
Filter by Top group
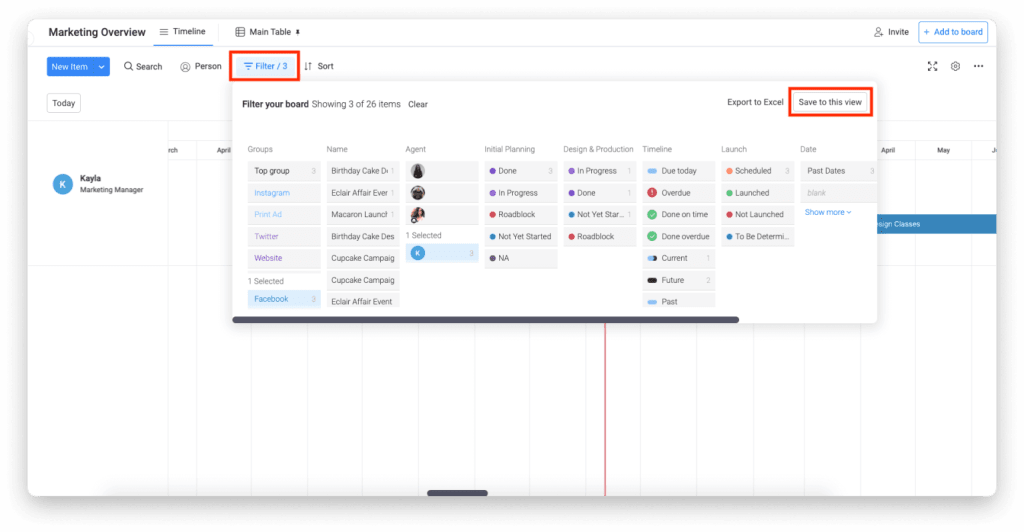pyautogui.click(x=284, y=171)
